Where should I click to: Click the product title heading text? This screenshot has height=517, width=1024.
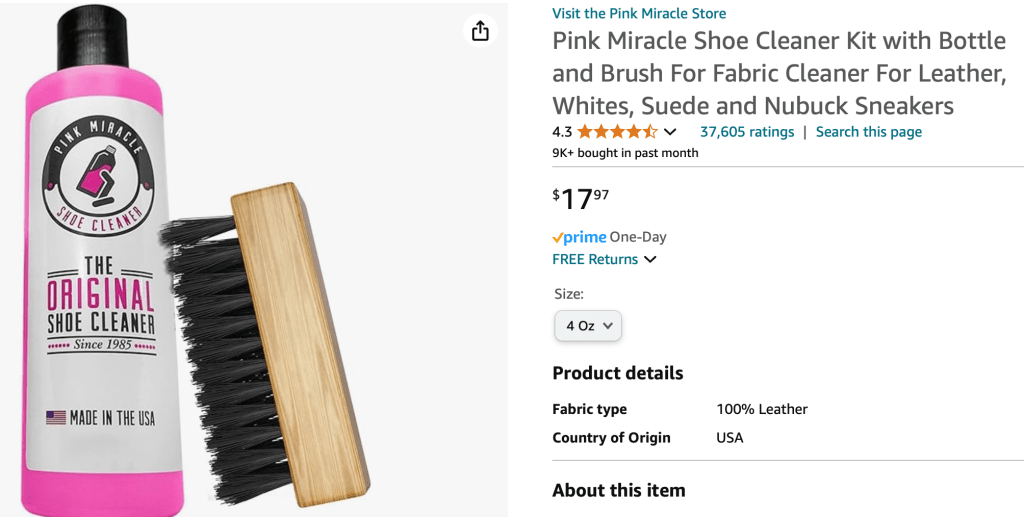pyautogui.click(x=779, y=73)
